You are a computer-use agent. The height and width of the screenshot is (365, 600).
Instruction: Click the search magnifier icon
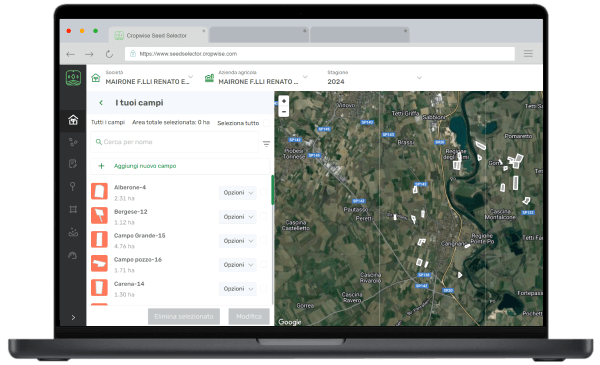pos(99,142)
